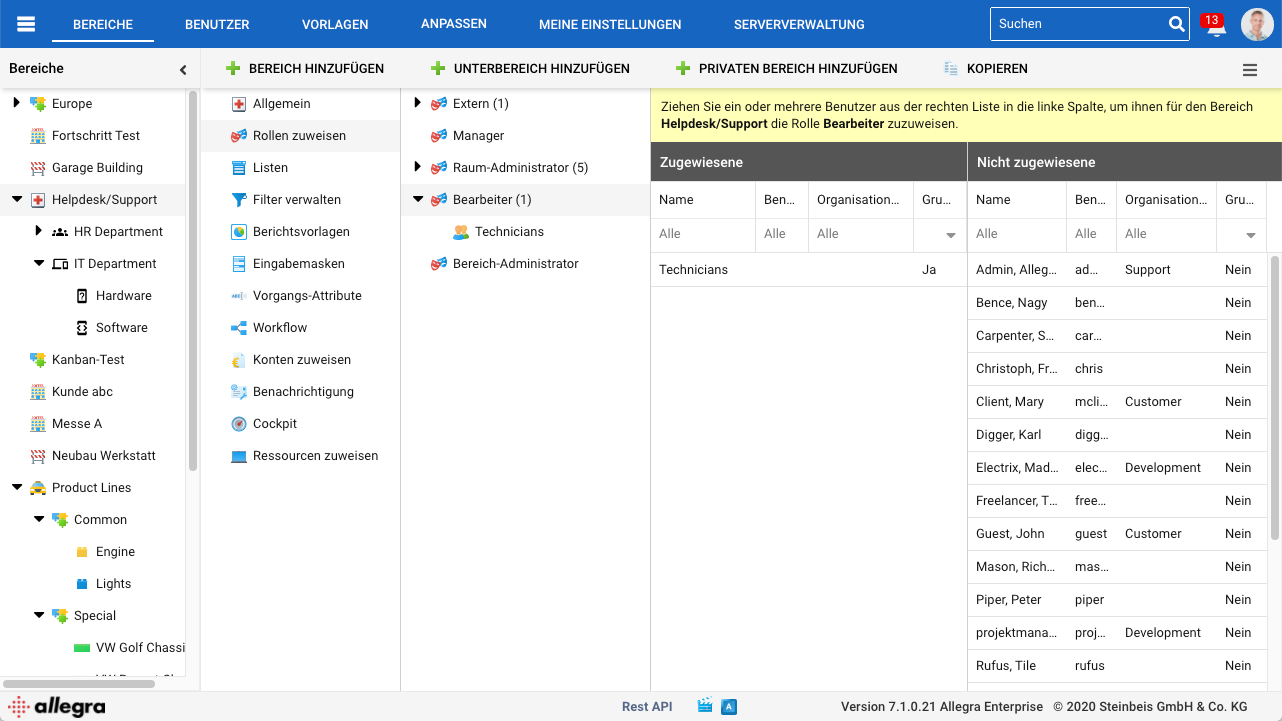This screenshot has height=721, width=1282.
Task: Click the Workflow icon in settings list
Action: click(x=239, y=328)
